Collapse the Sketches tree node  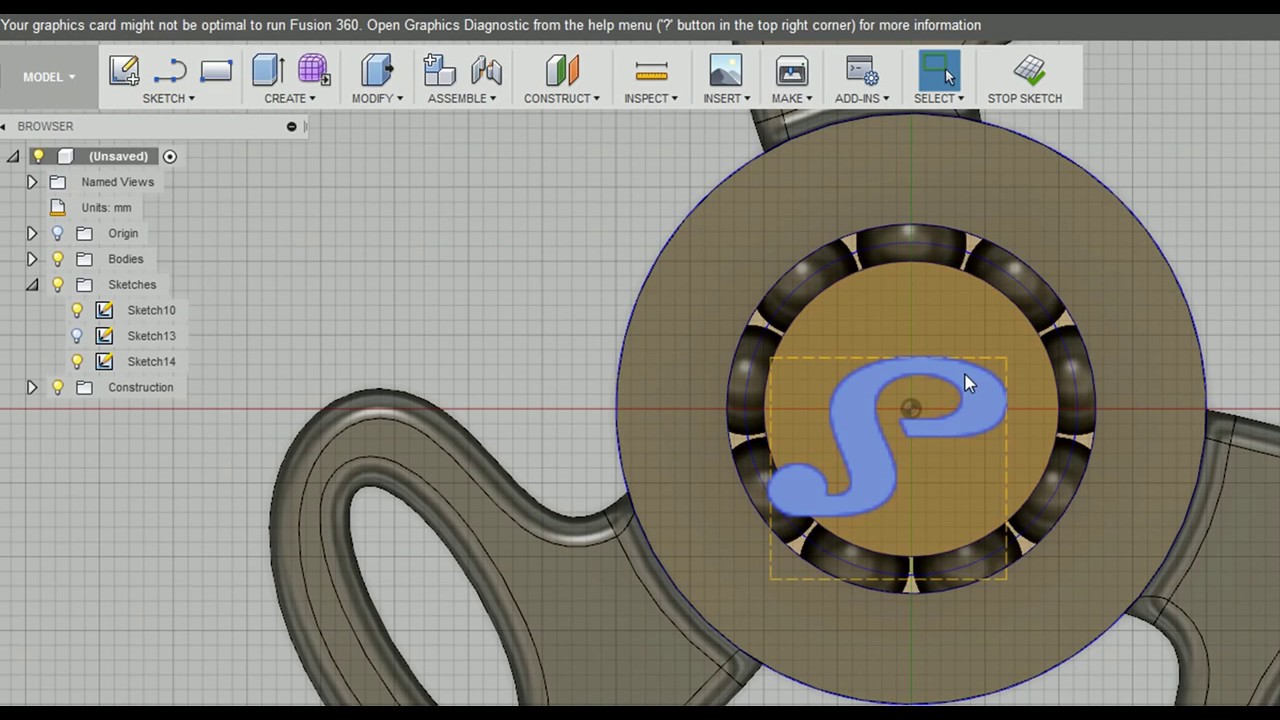click(32, 285)
